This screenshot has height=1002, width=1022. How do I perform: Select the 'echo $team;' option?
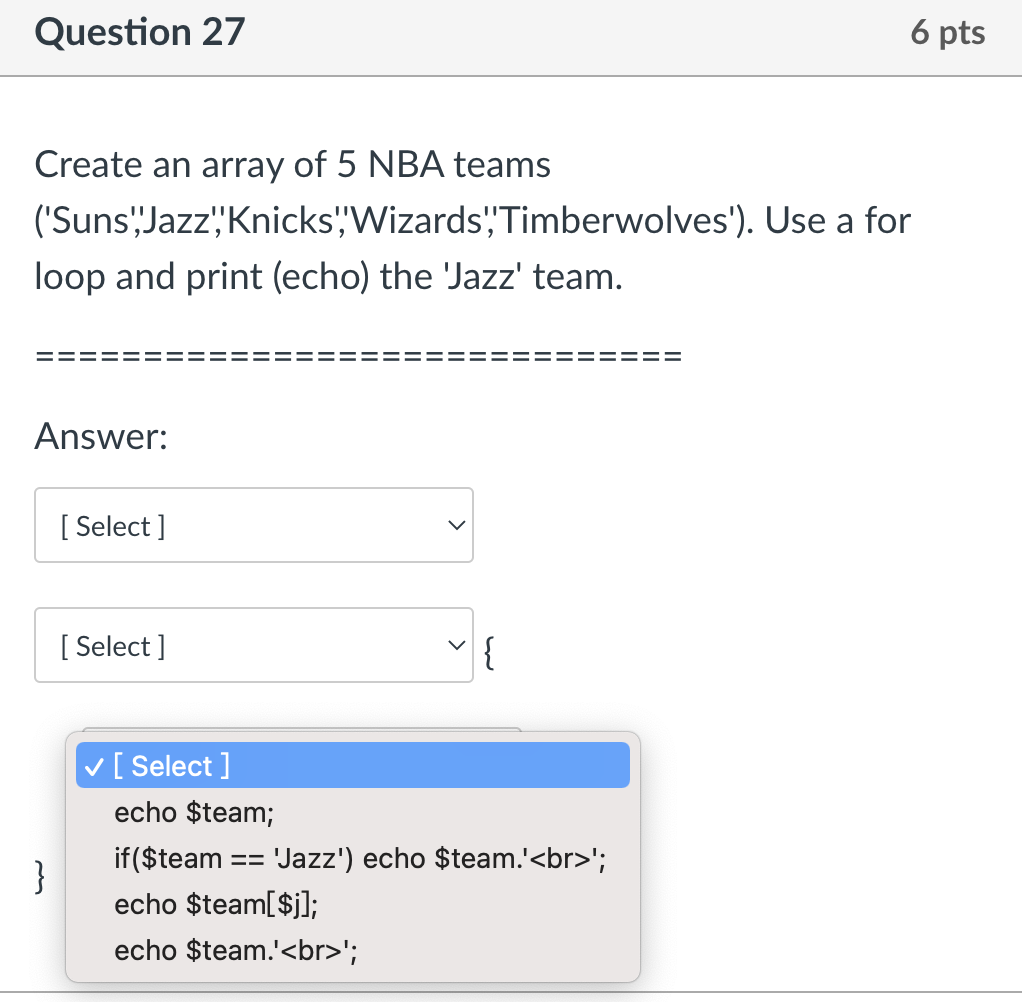click(193, 812)
